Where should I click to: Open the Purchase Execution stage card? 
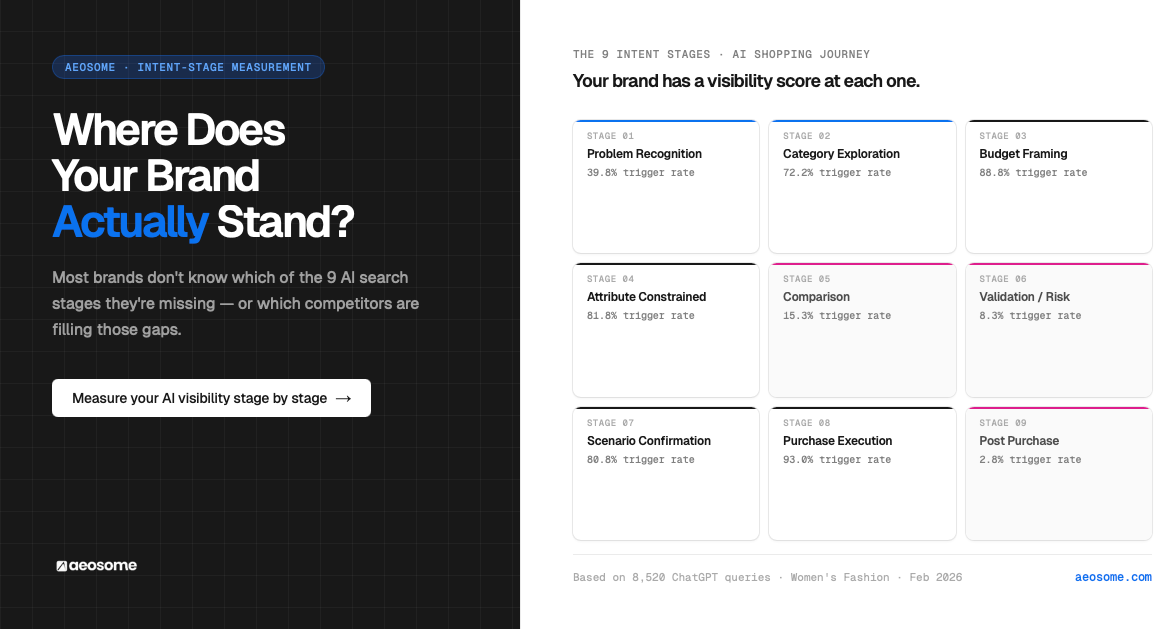[862, 473]
